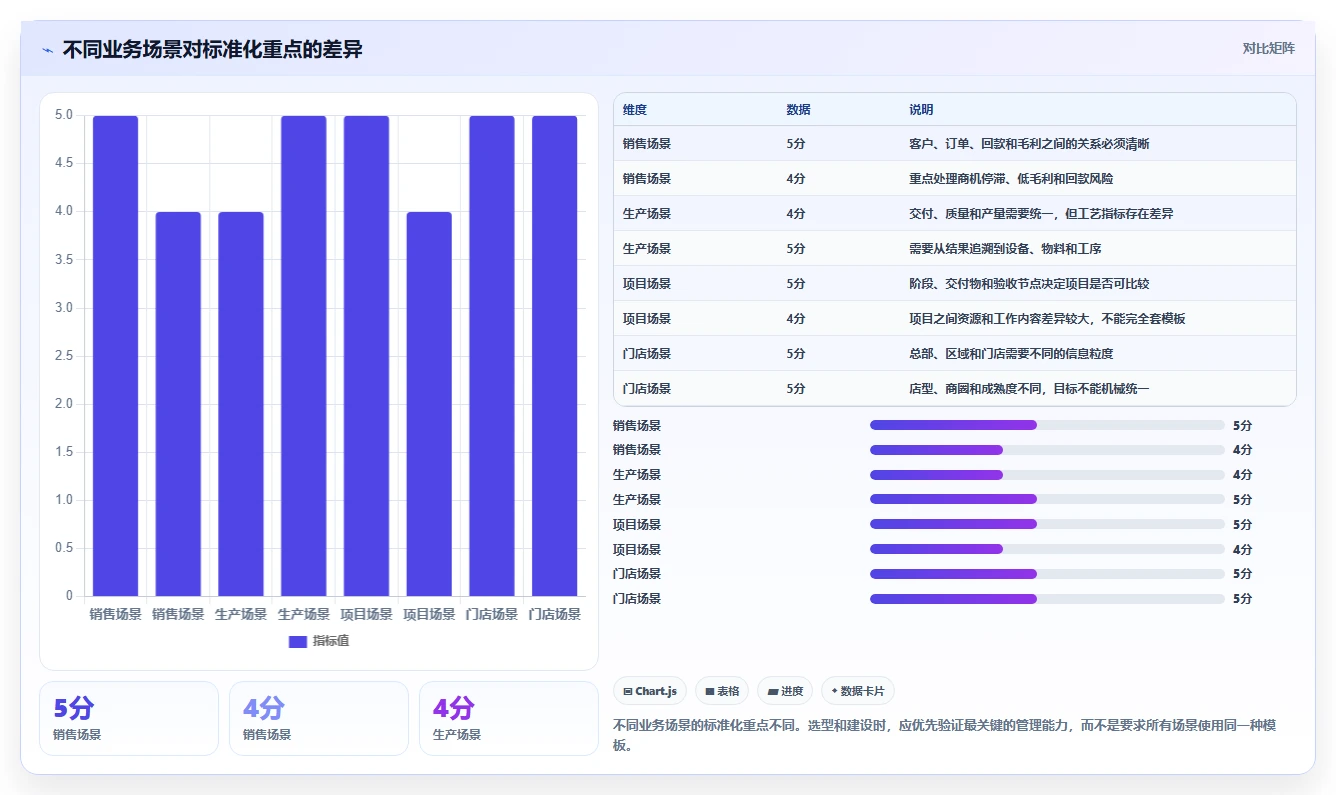Open the 4分 生产场景 stat card

pos(509,718)
